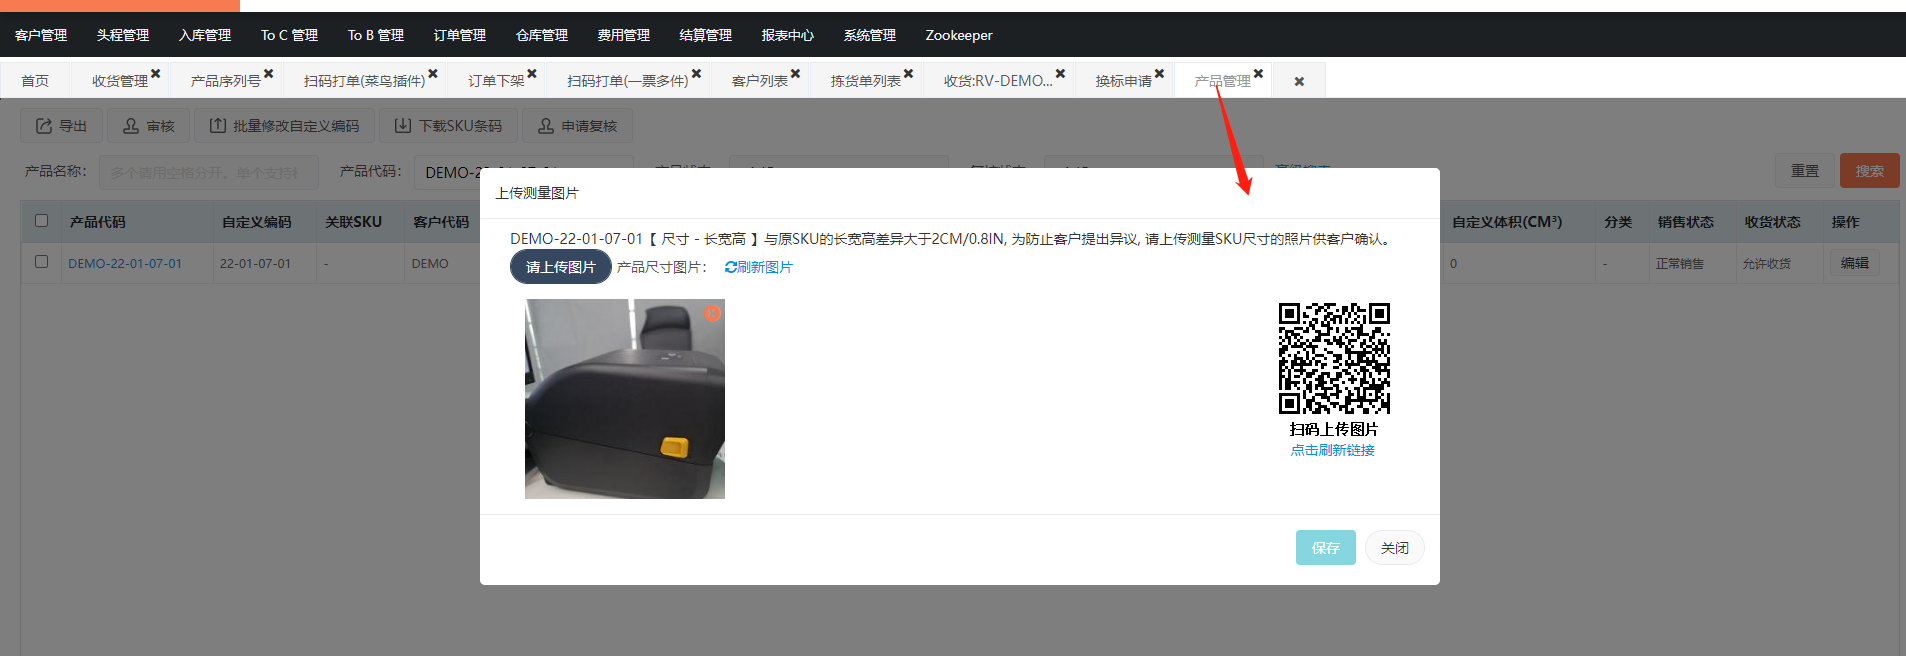
Task: Click the close-all-tabs X button
Action: 1299,81
